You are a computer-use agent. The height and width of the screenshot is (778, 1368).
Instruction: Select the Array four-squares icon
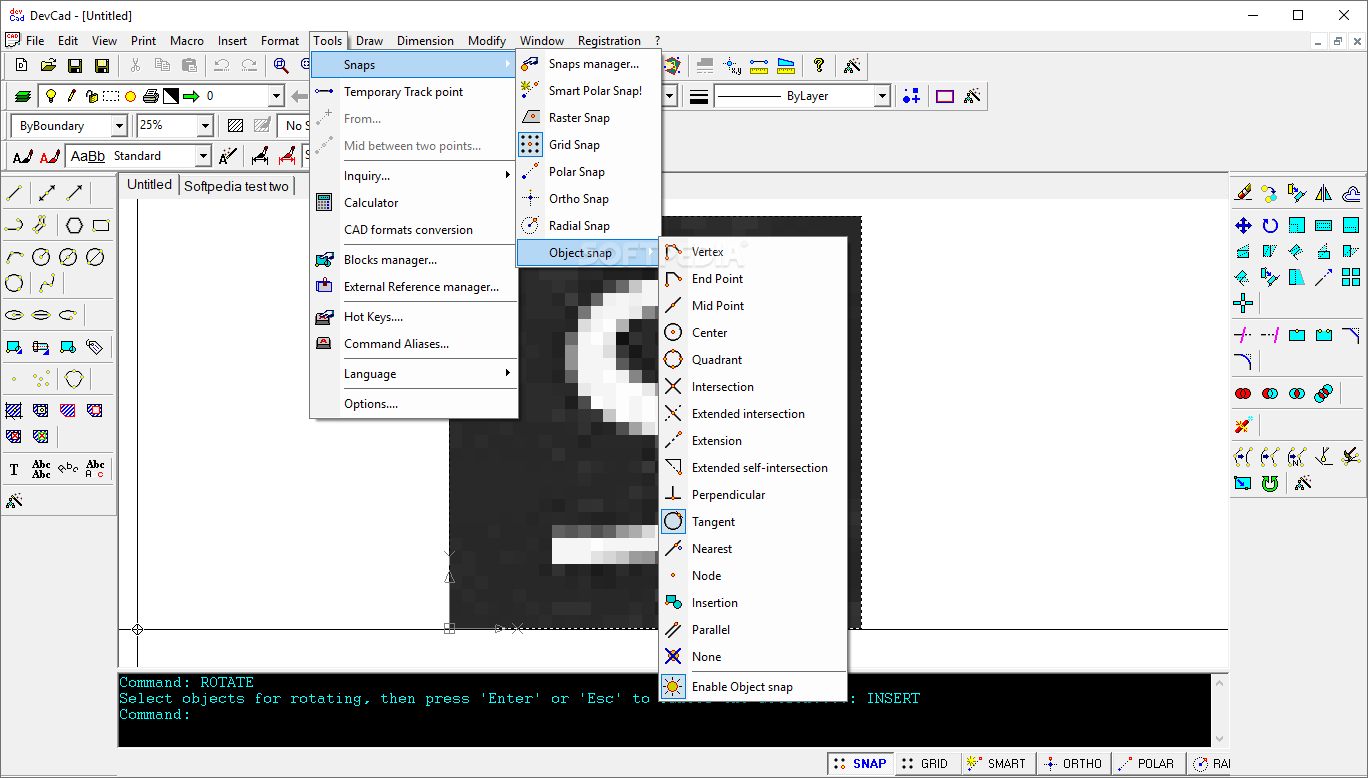1351,277
